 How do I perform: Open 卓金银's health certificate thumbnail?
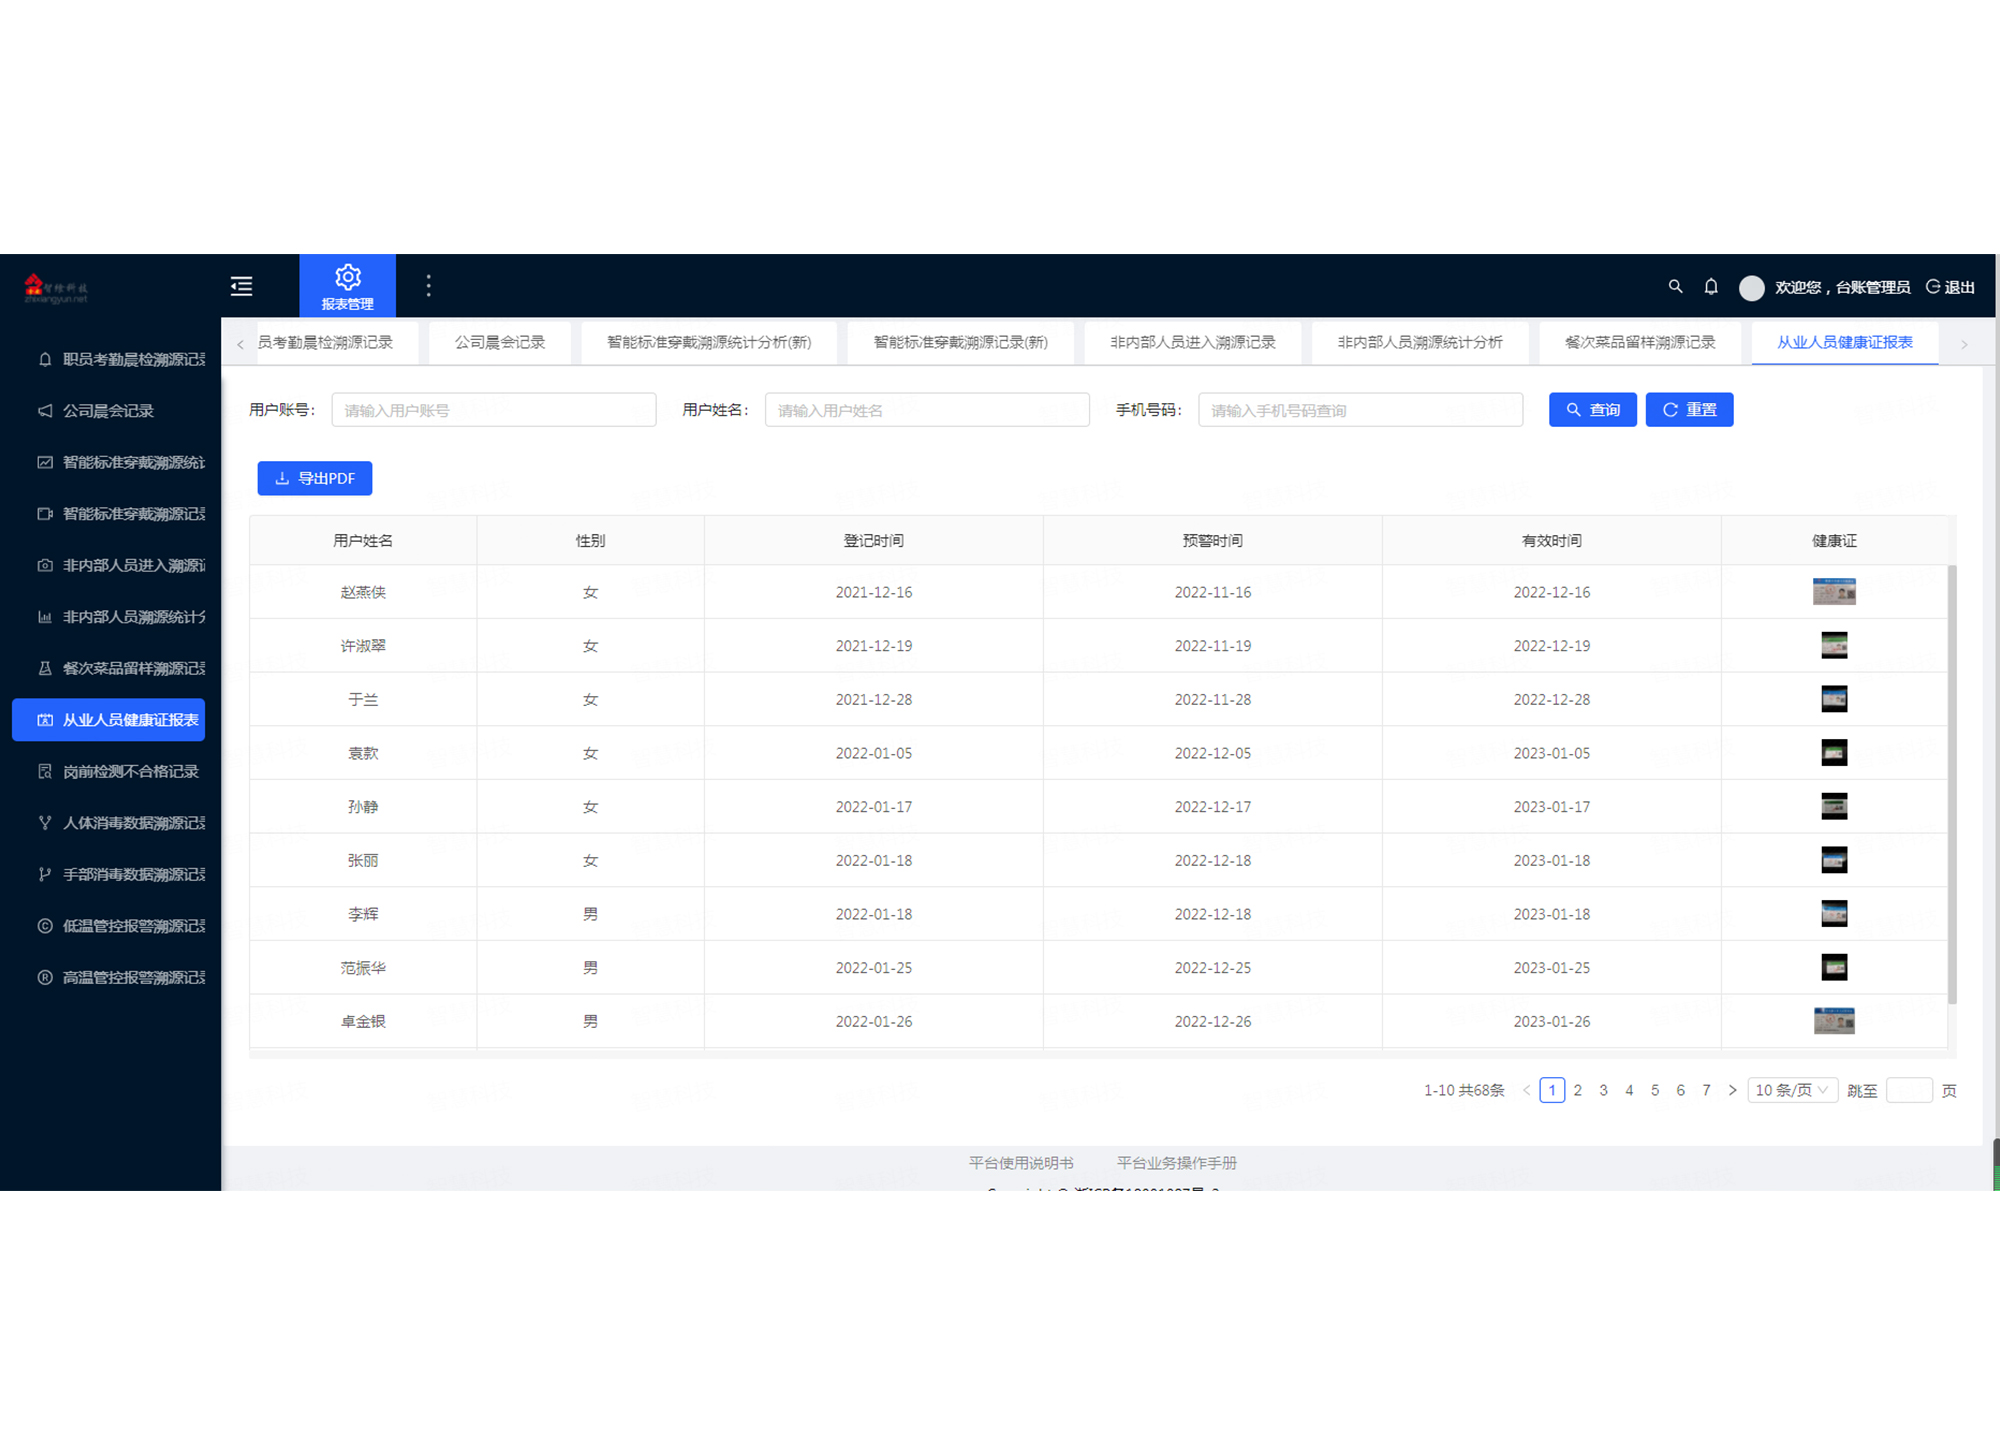(1834, 1021)
